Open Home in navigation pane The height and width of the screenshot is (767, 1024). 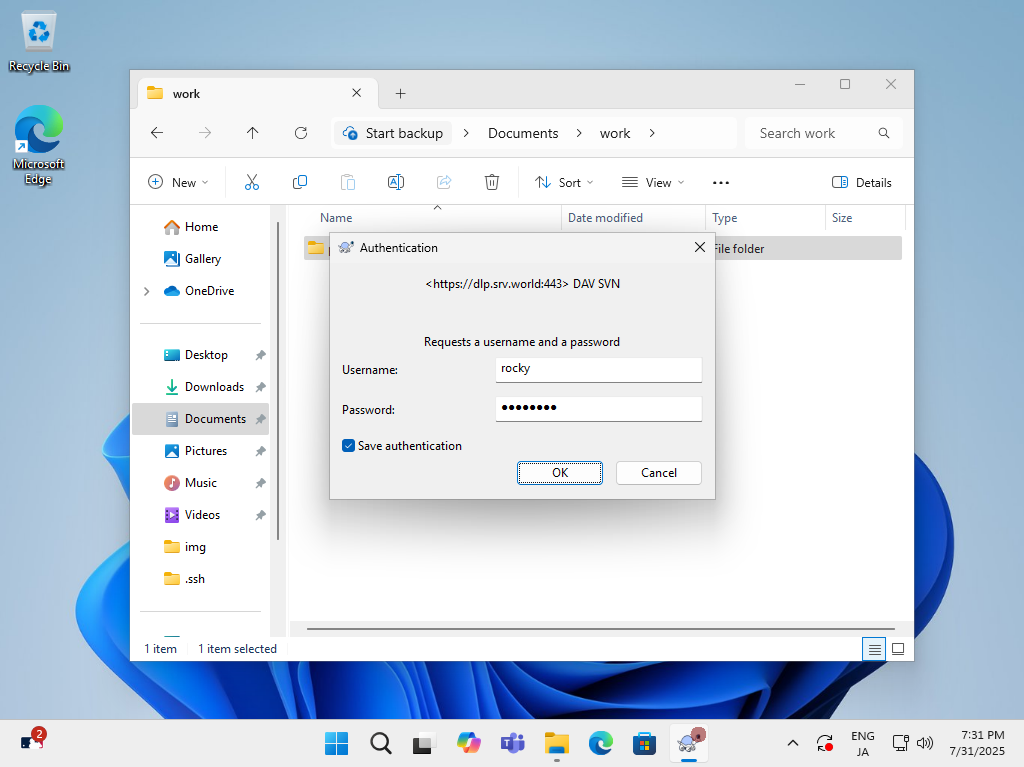pyautogui.click(x=200, y=227)
